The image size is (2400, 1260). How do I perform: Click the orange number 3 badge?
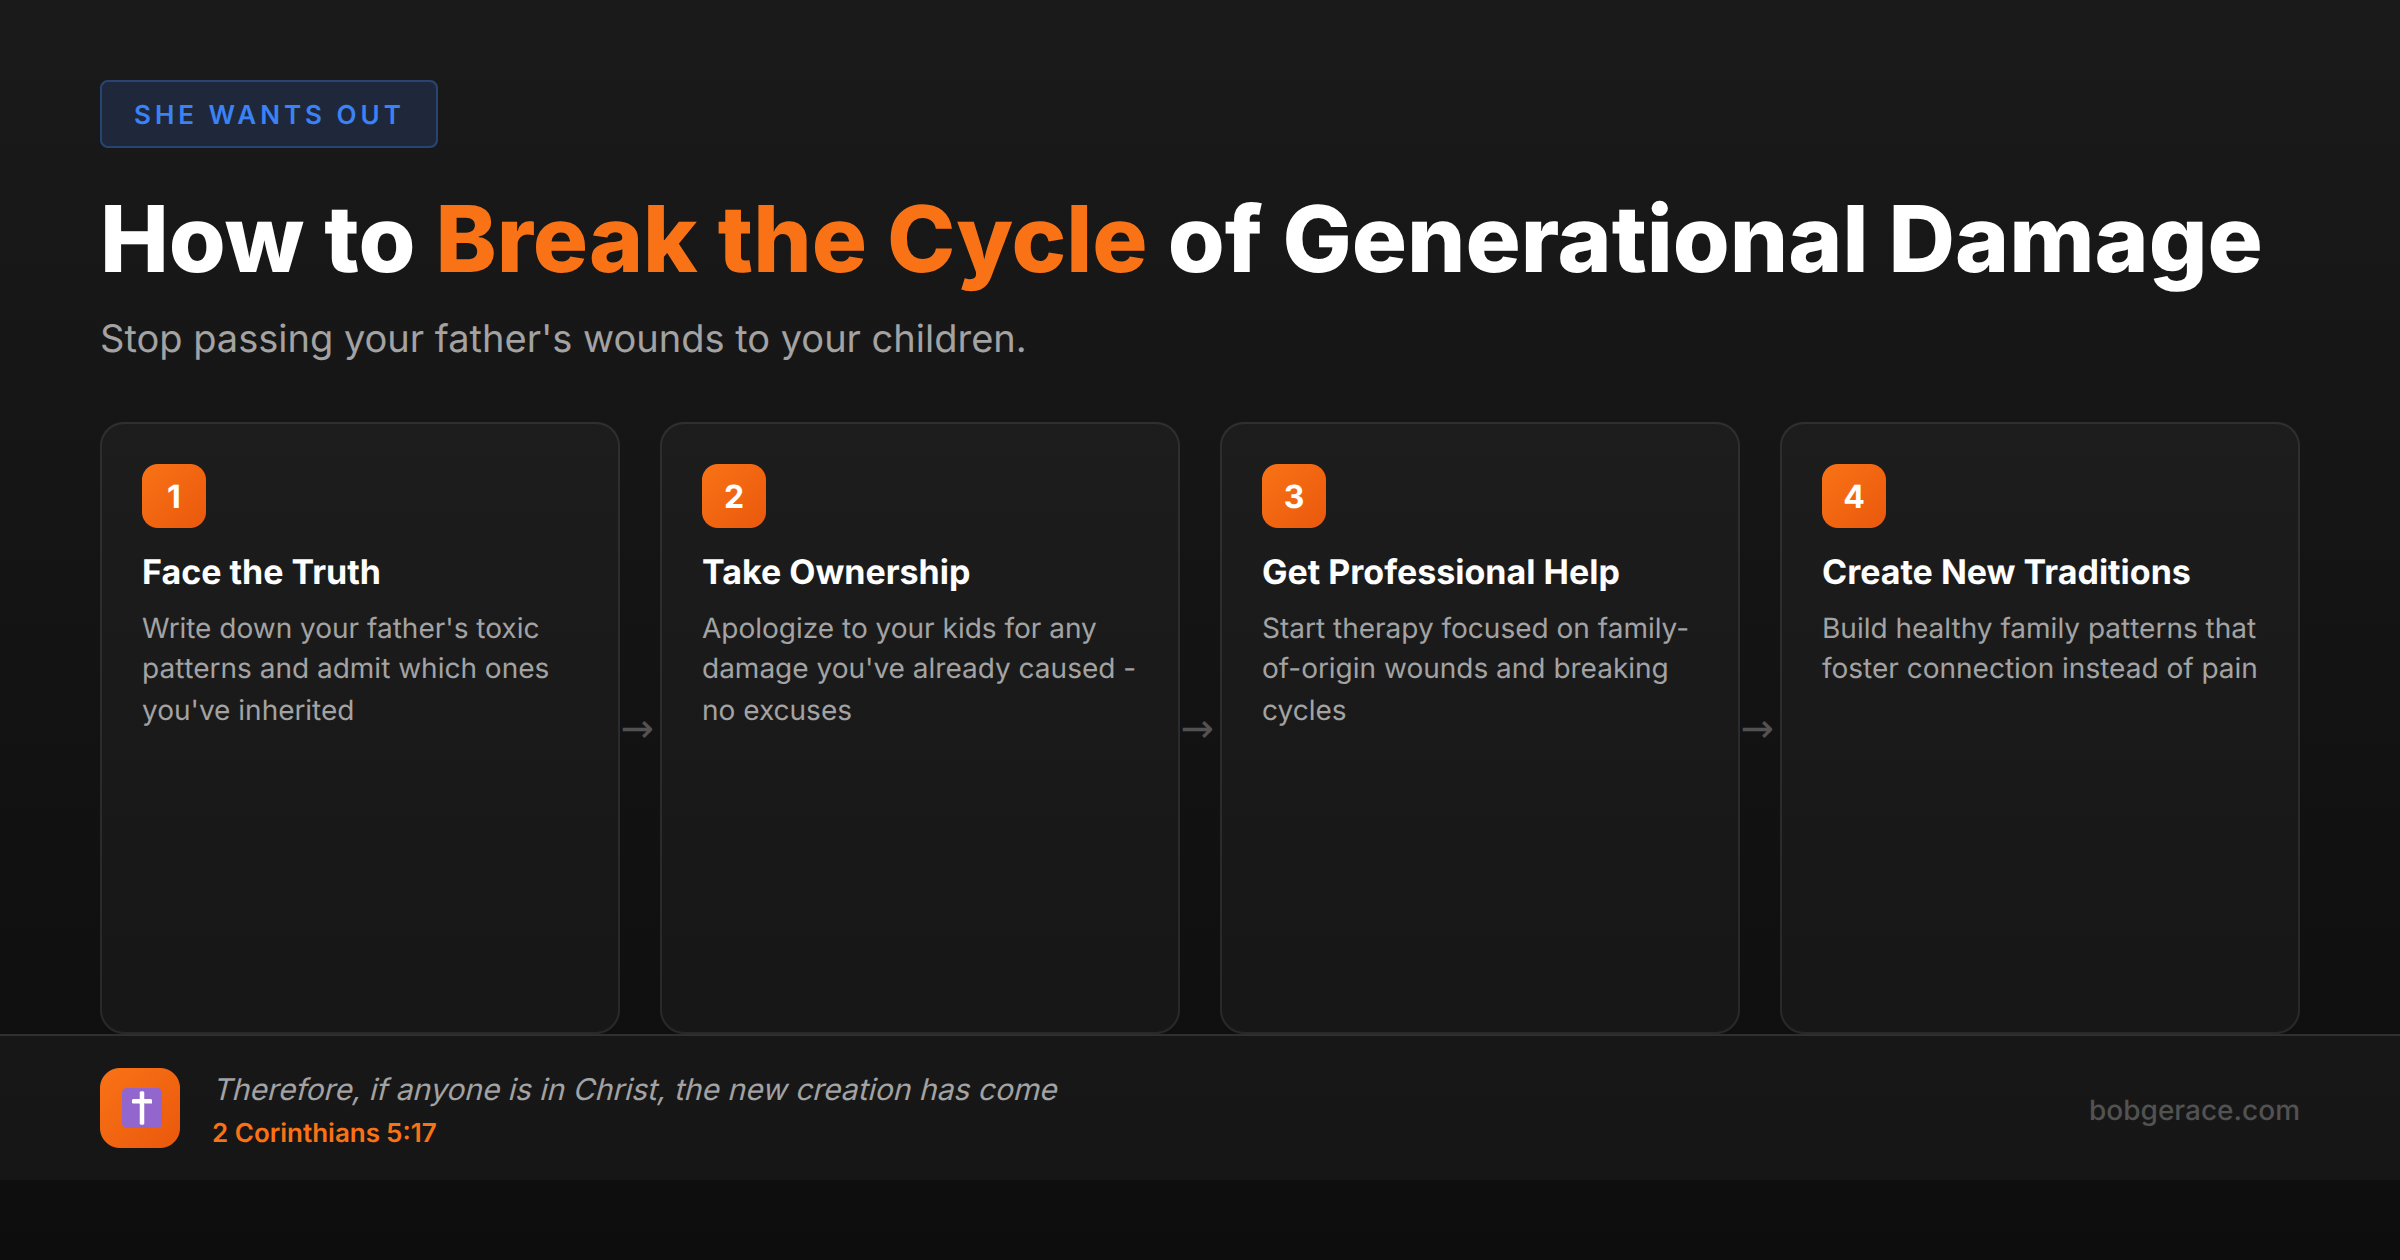(x=1294, y=495)
